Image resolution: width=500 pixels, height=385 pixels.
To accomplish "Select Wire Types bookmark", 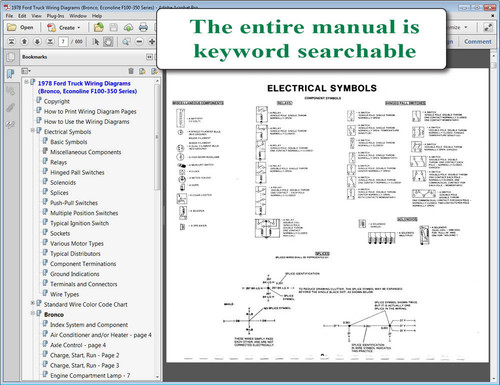I will point(64,294).
